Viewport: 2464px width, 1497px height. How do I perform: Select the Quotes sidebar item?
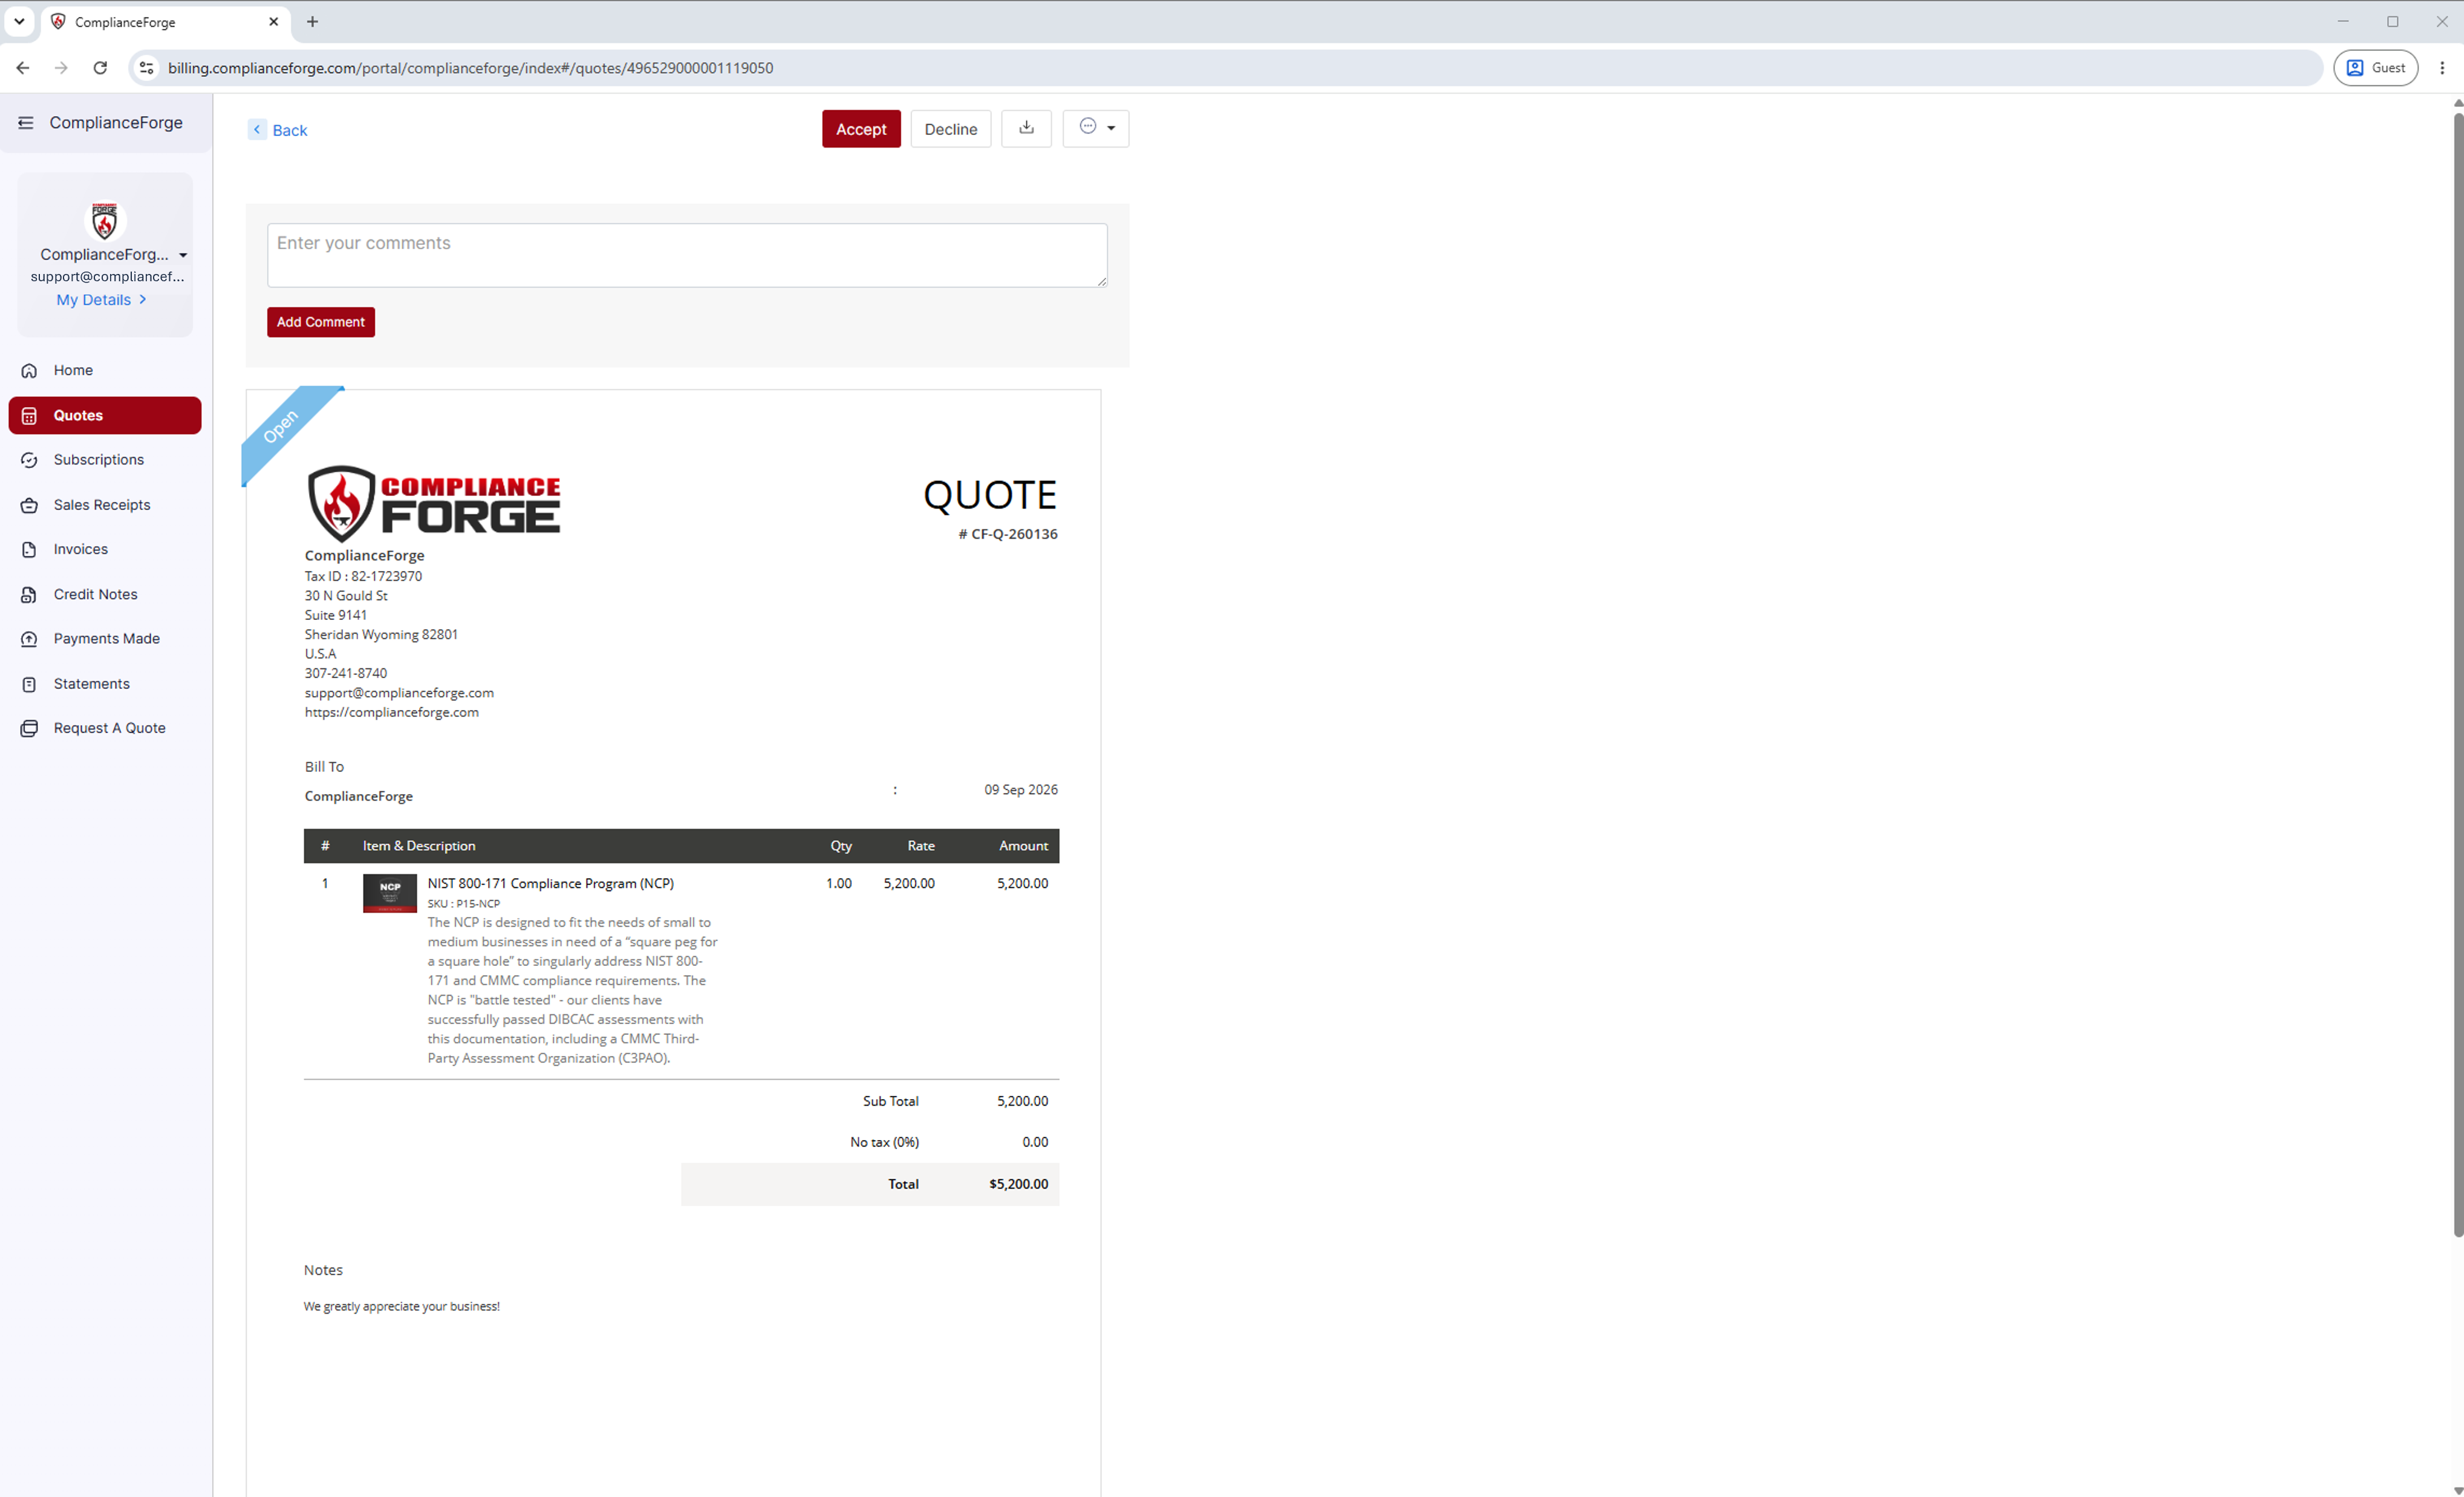coord(105,415)
